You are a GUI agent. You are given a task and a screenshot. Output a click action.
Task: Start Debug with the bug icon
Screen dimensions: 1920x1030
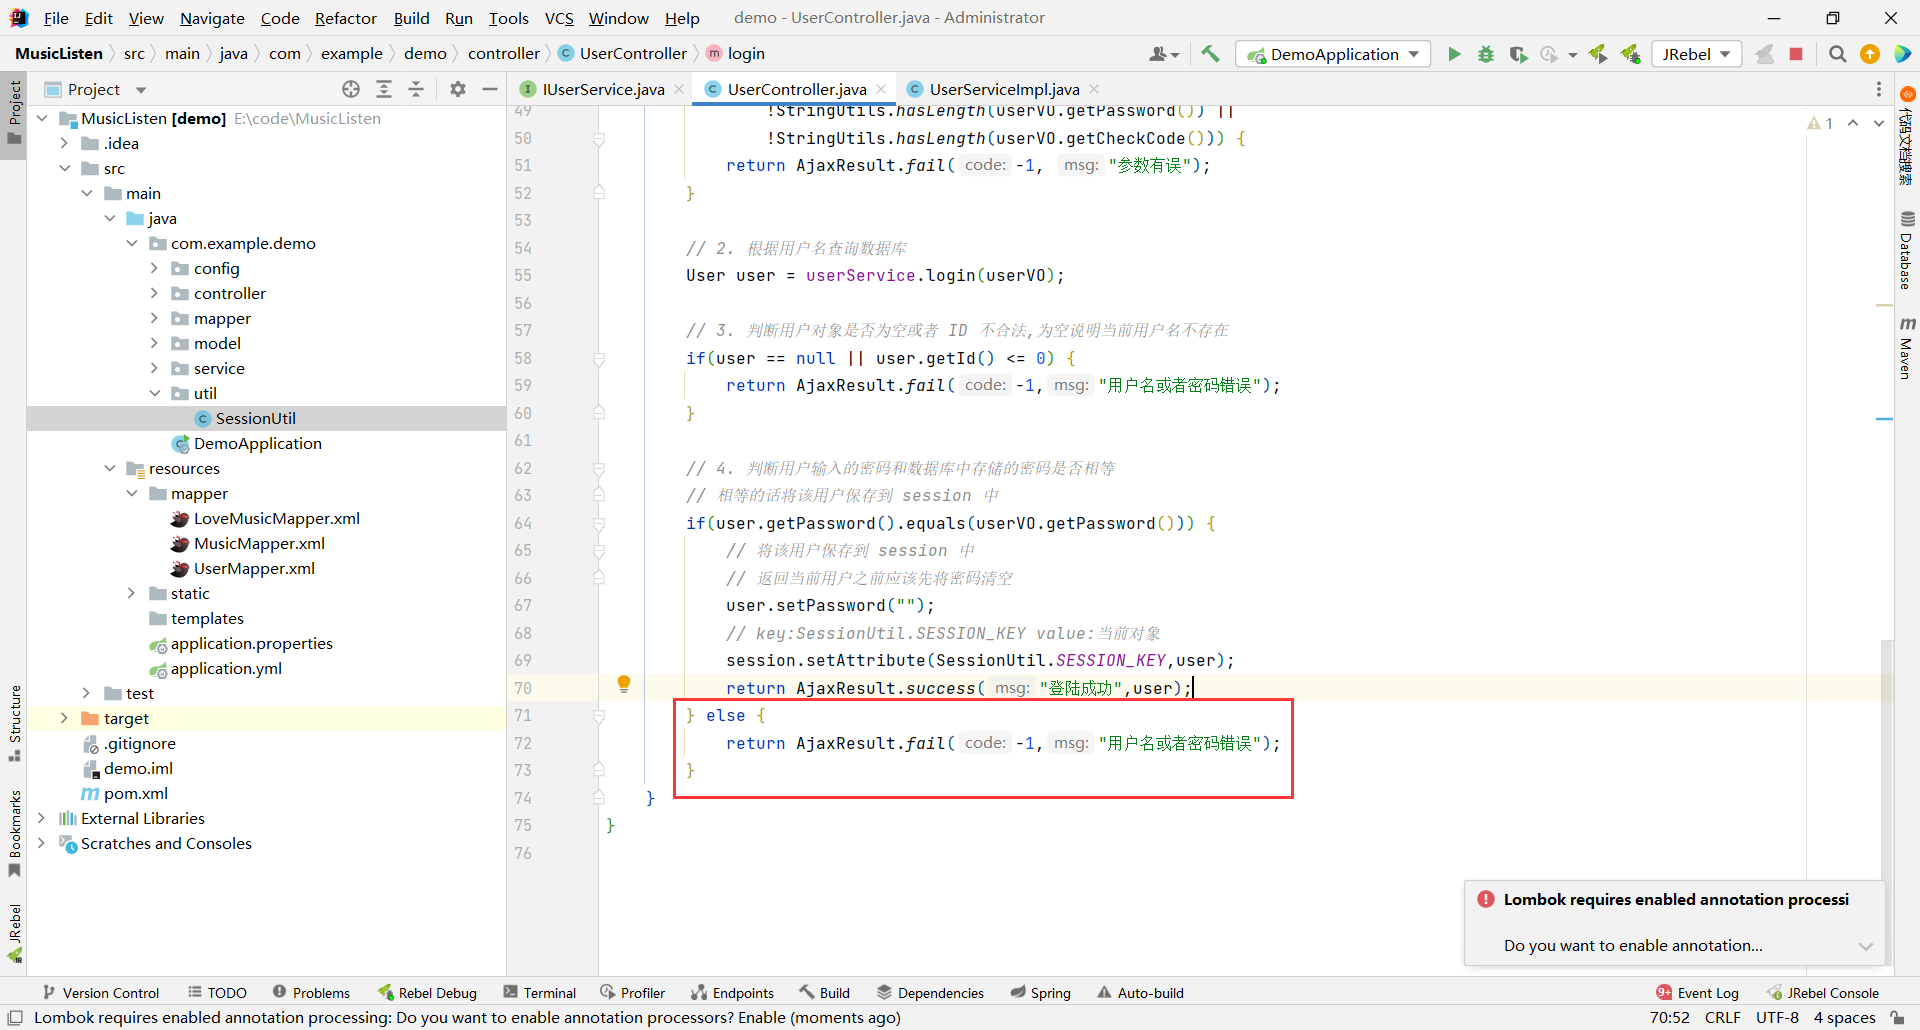1486,54
